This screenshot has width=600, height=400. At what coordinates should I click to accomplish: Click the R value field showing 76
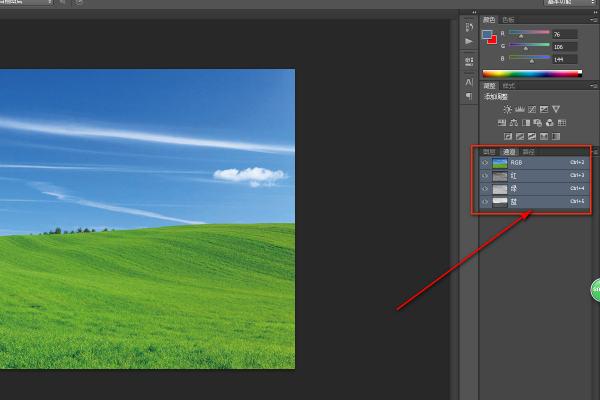[x=564, y=34]
